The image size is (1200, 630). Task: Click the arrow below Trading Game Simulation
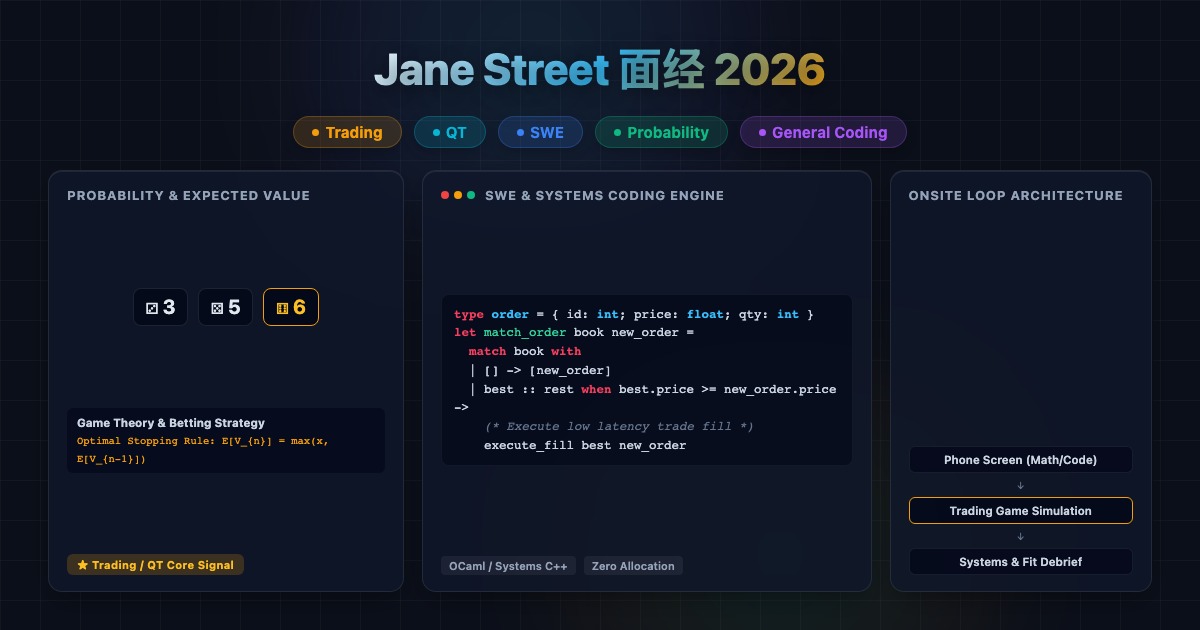pyautogui.click(x=1020, y=537)
